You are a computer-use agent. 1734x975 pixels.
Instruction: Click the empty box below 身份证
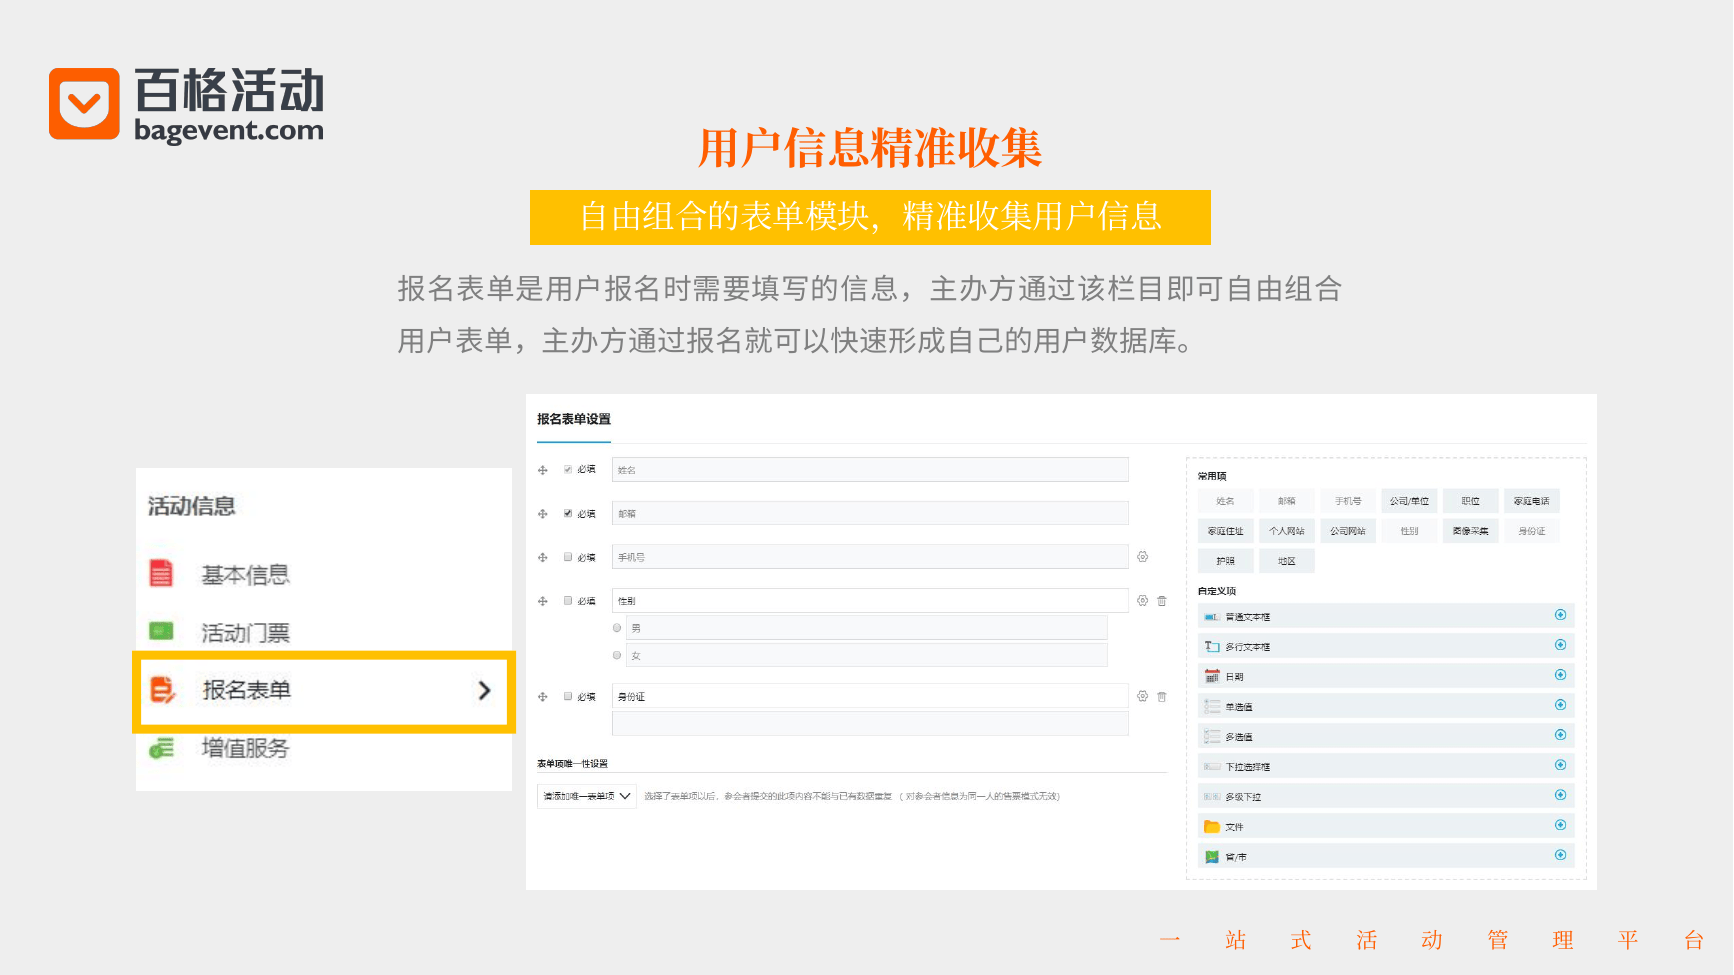tap(870, 724)
